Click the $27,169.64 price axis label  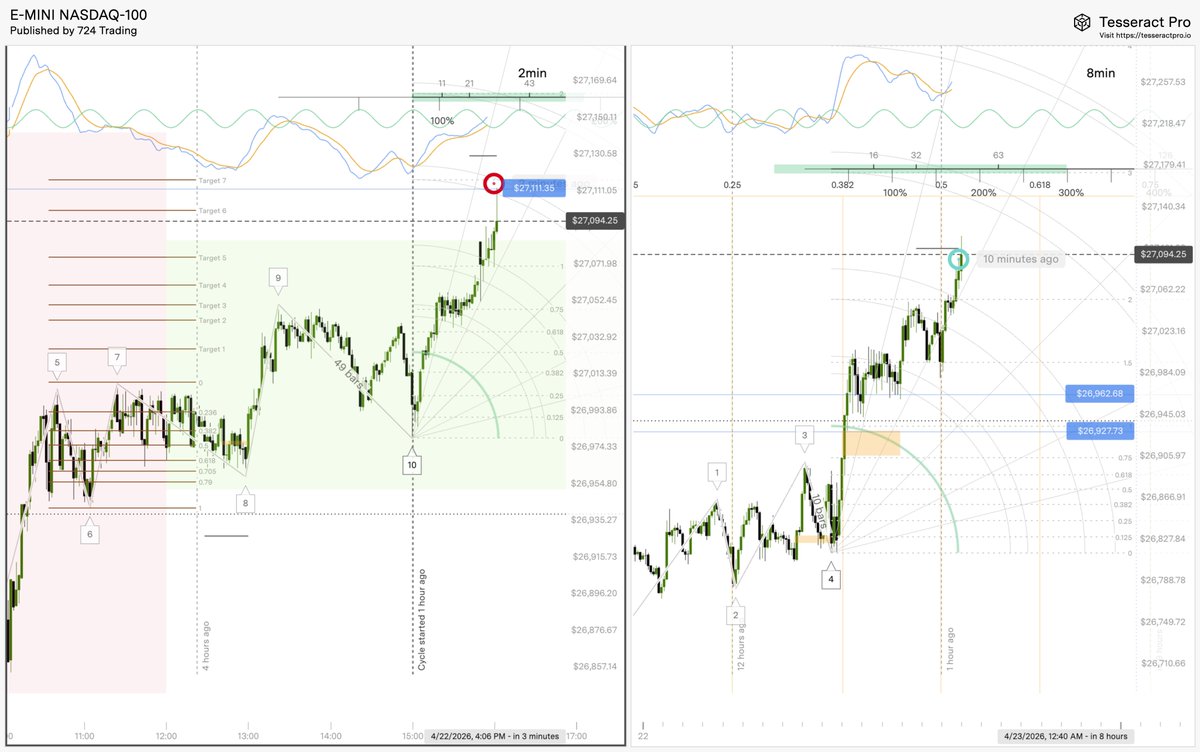pyautogui.click(x=595, y=80)
